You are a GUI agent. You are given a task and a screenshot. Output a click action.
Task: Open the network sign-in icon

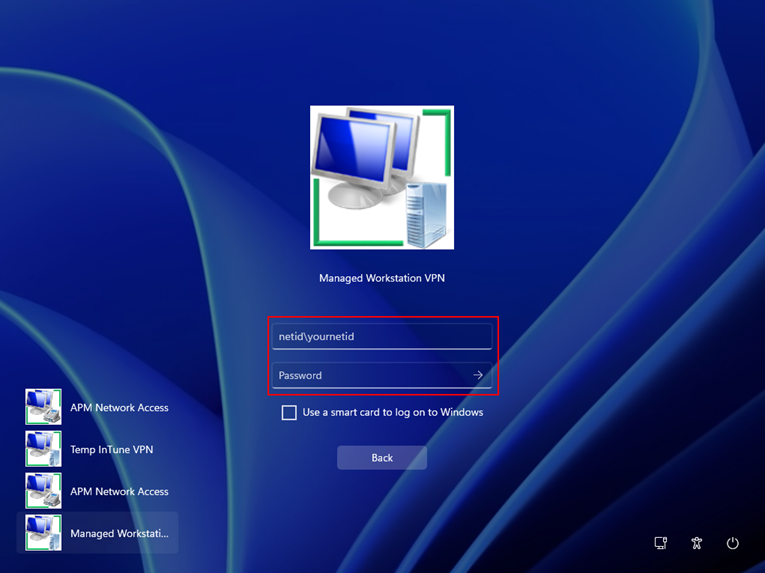click(661, 543)
